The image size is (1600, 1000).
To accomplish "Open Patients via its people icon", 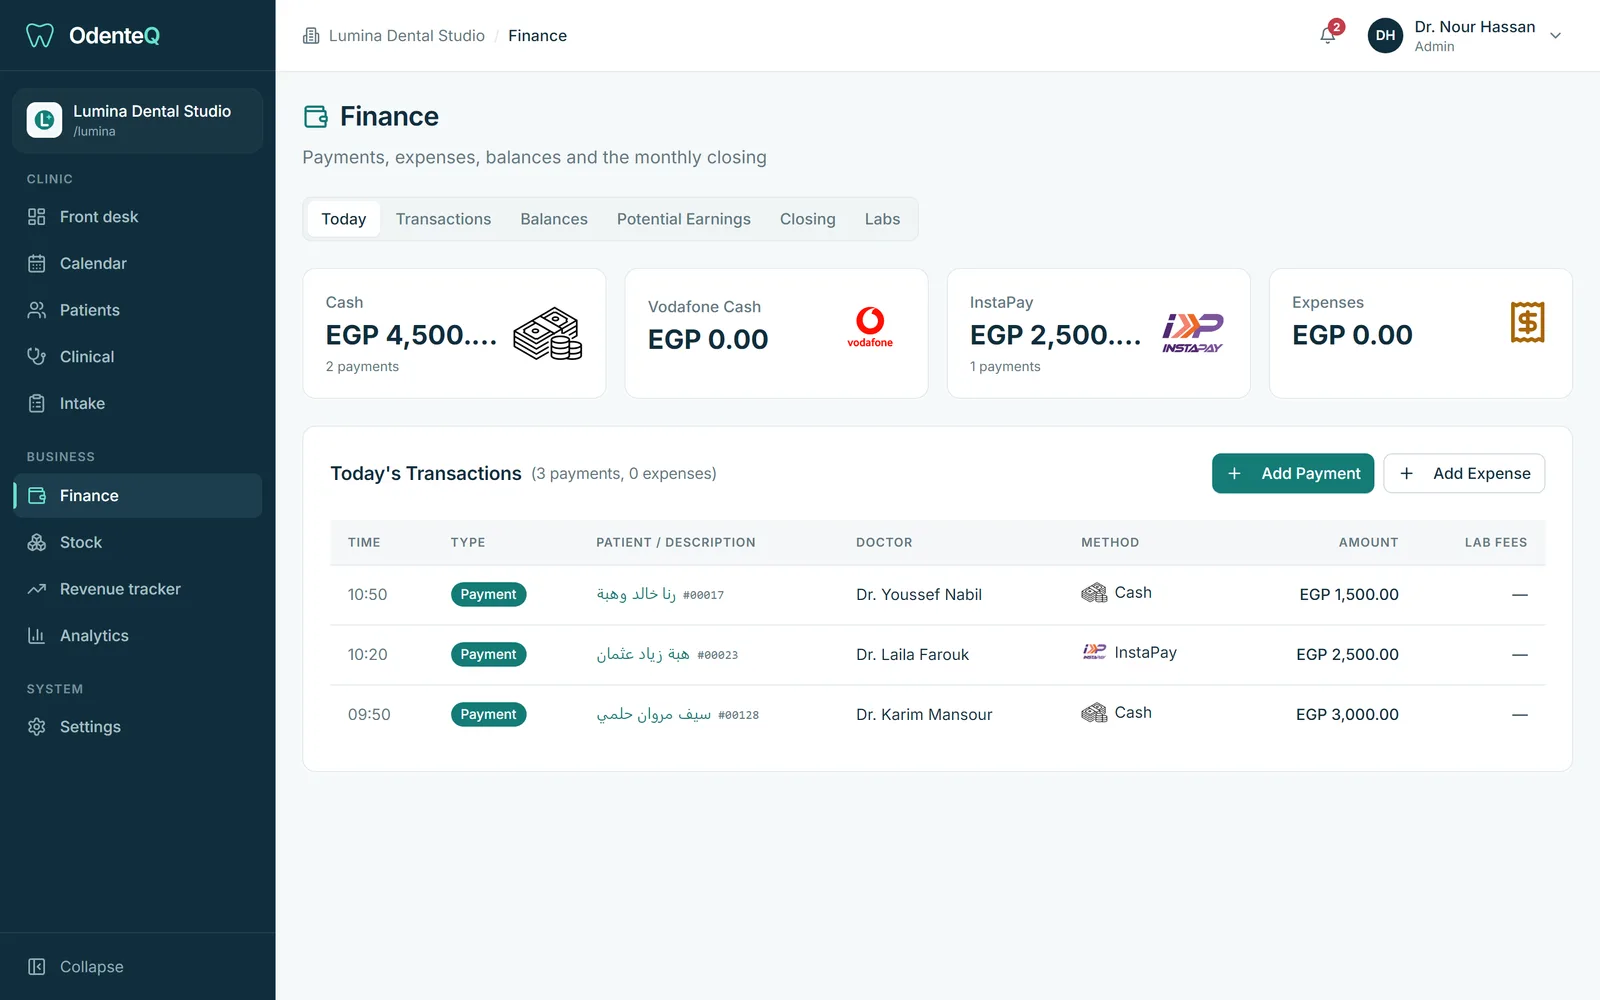I will pyautogui.click(x=37, y=310).
